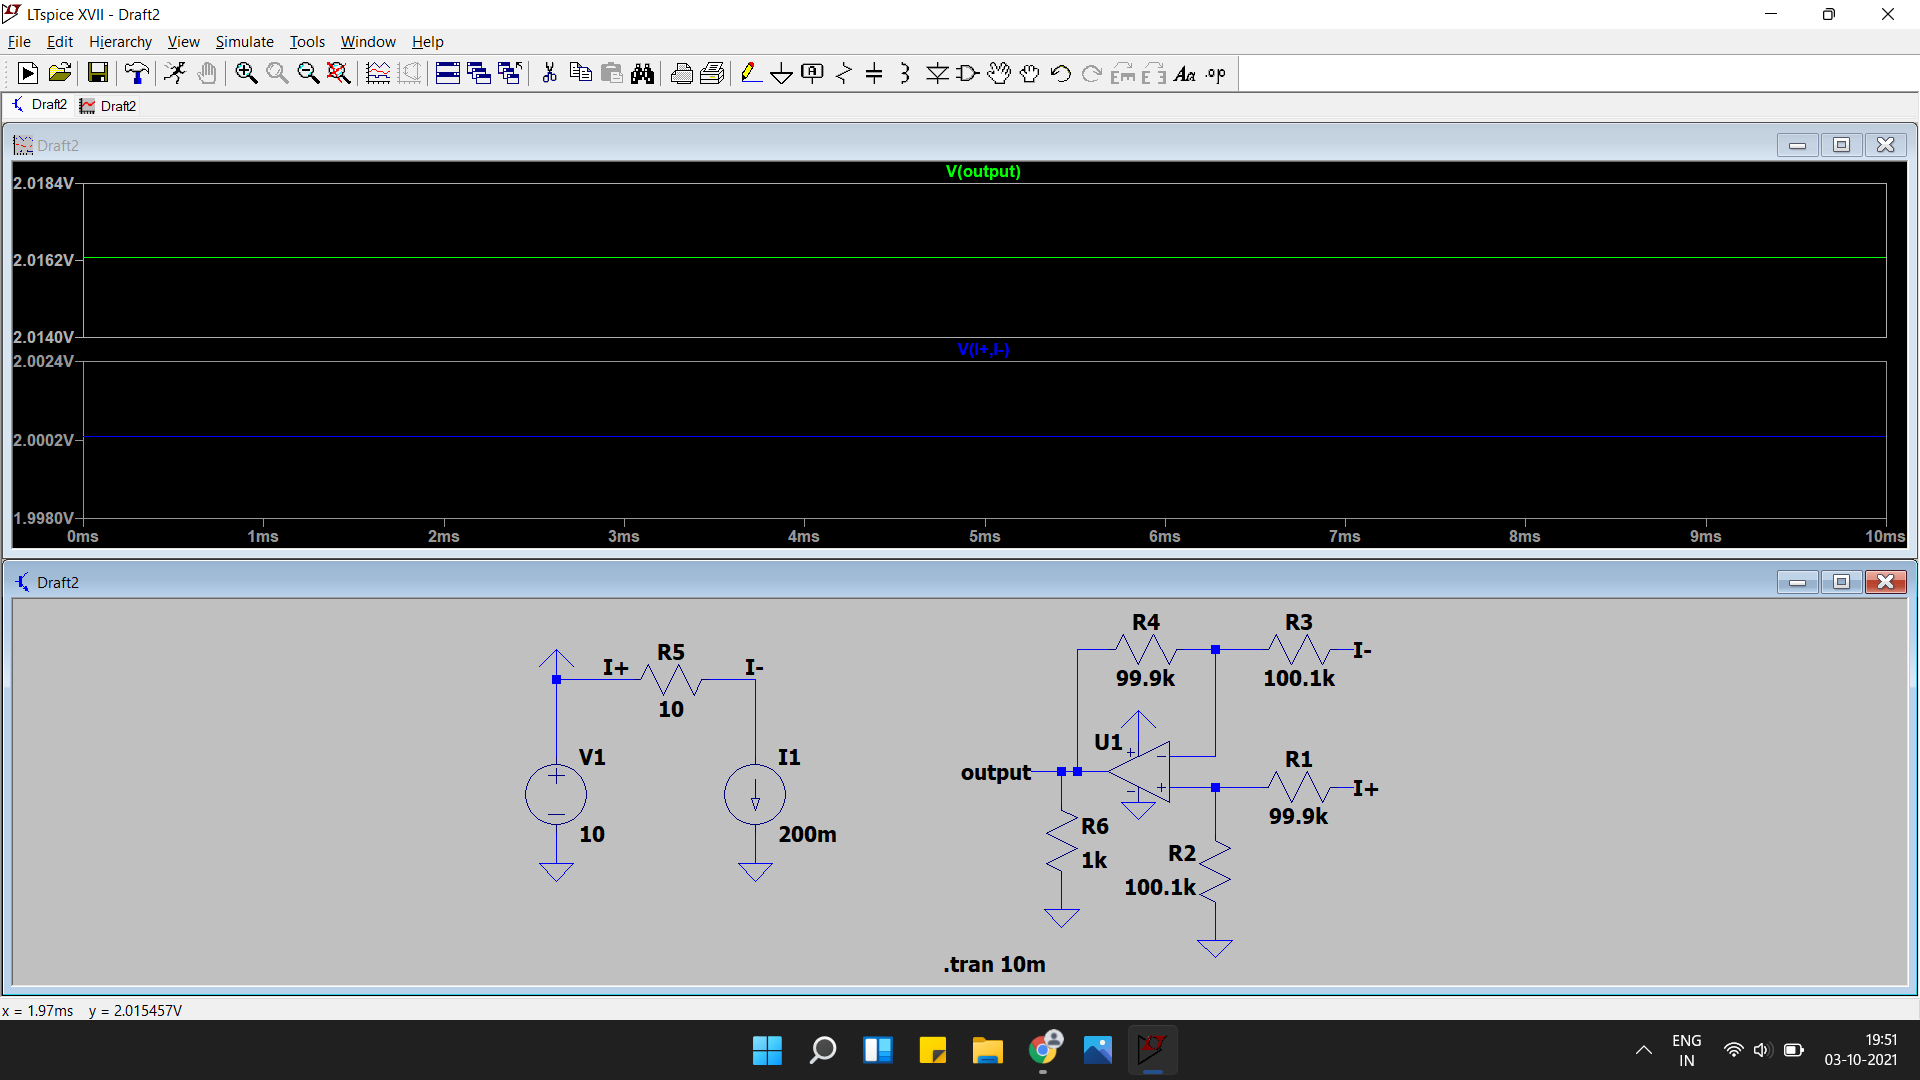Switch to the Draft2 schematic tab
Viewport: 1920px width, 1080px height.
click(39, 105)
